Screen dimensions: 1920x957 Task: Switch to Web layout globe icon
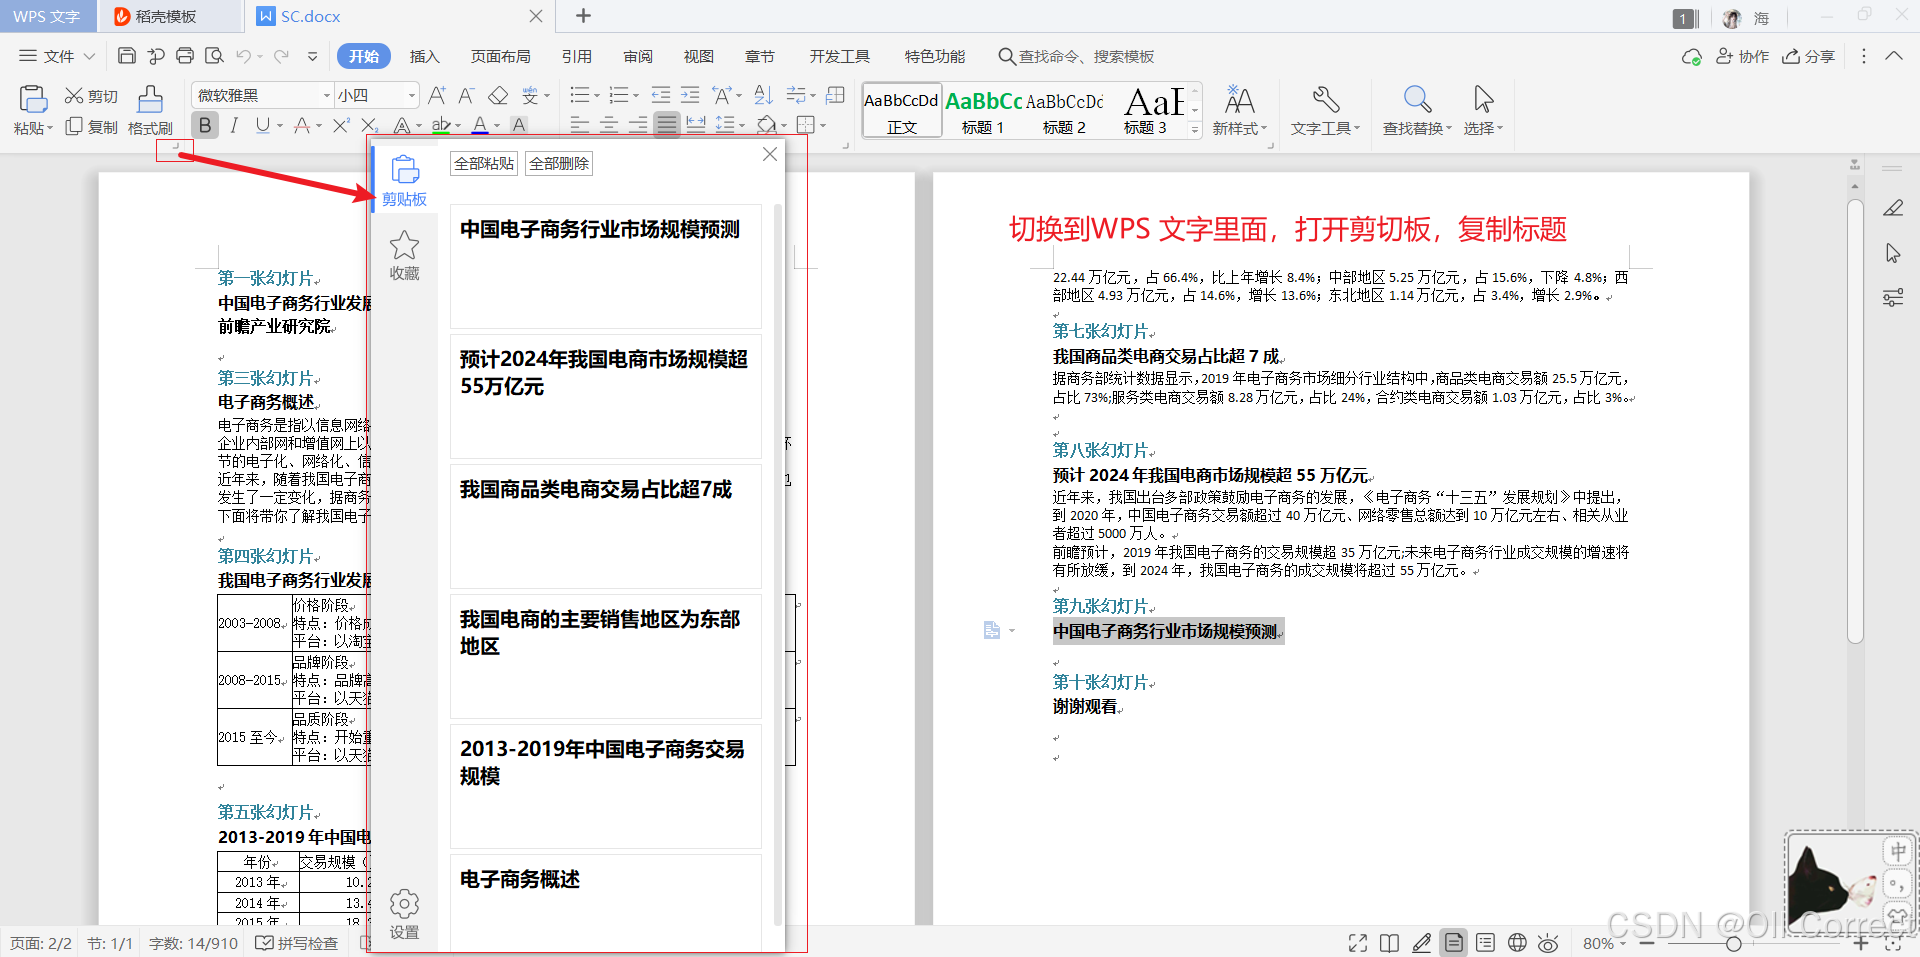[x=1517, y=943]
